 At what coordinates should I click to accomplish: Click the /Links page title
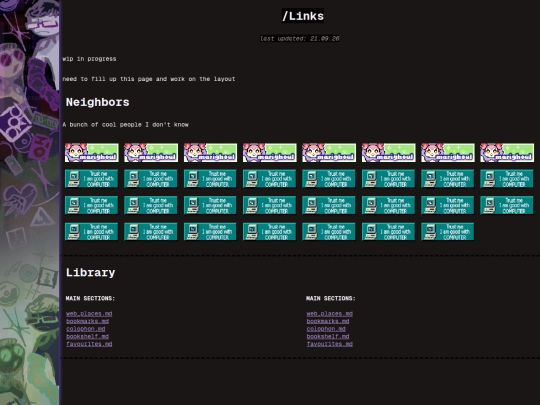tap(303, 16)
